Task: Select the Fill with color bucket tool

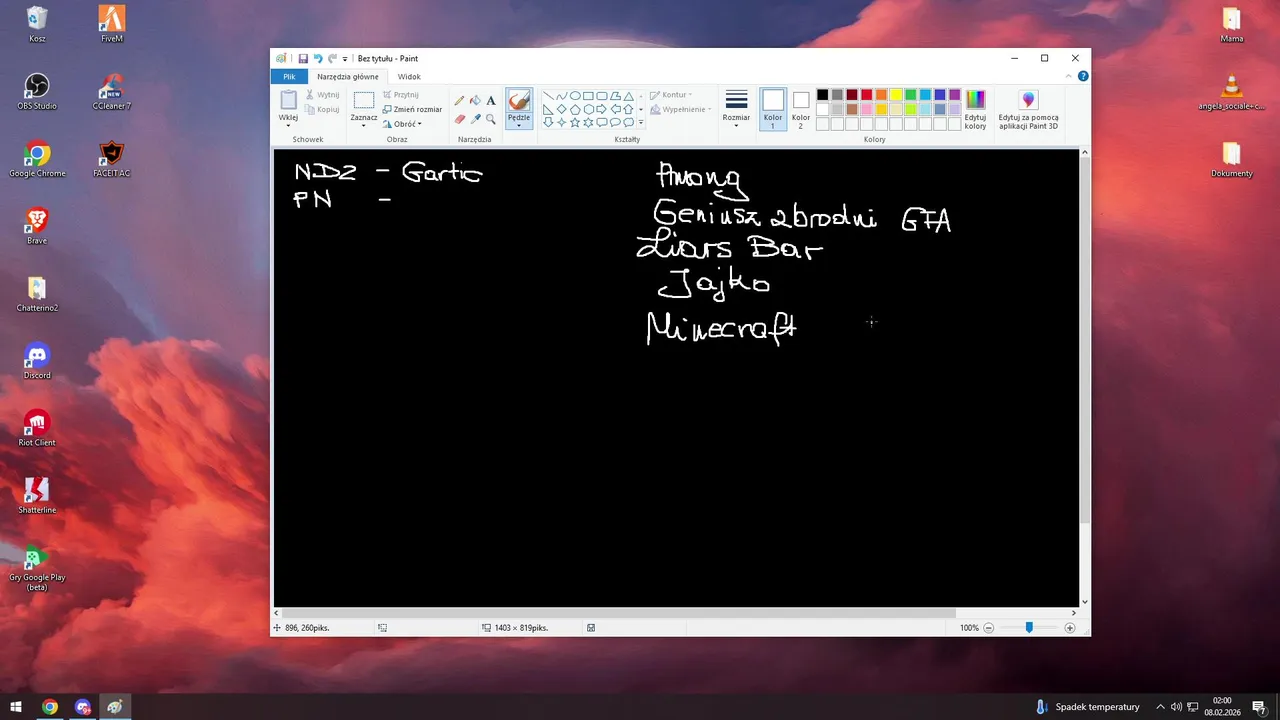Action: [x=475, y=100]
